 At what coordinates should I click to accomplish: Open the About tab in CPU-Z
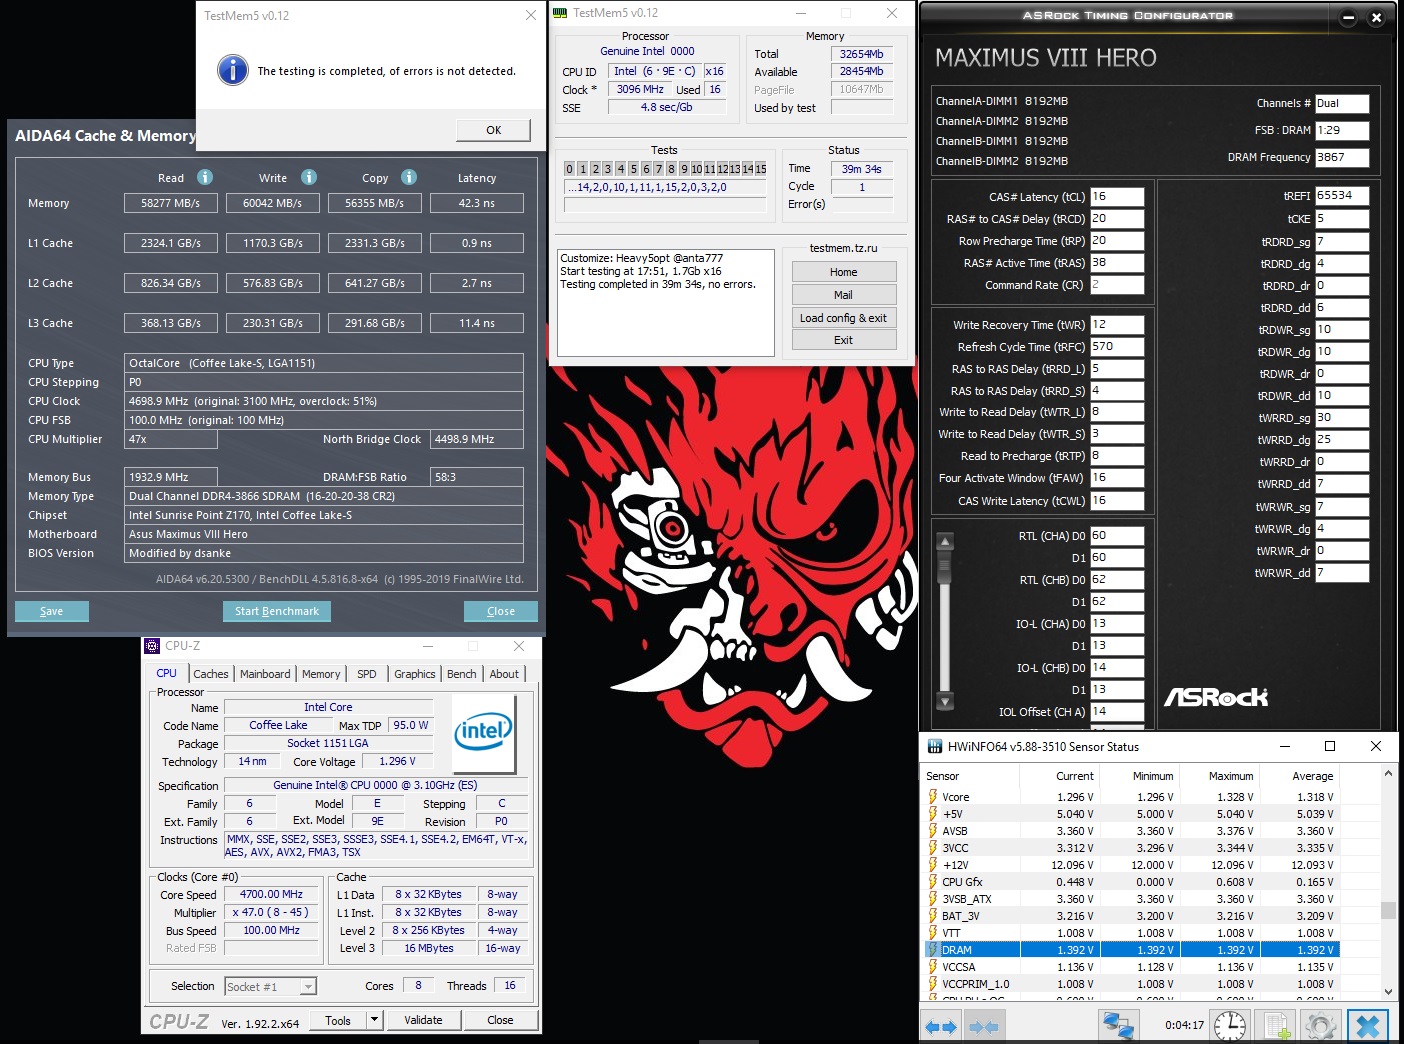tap(504, 674)
